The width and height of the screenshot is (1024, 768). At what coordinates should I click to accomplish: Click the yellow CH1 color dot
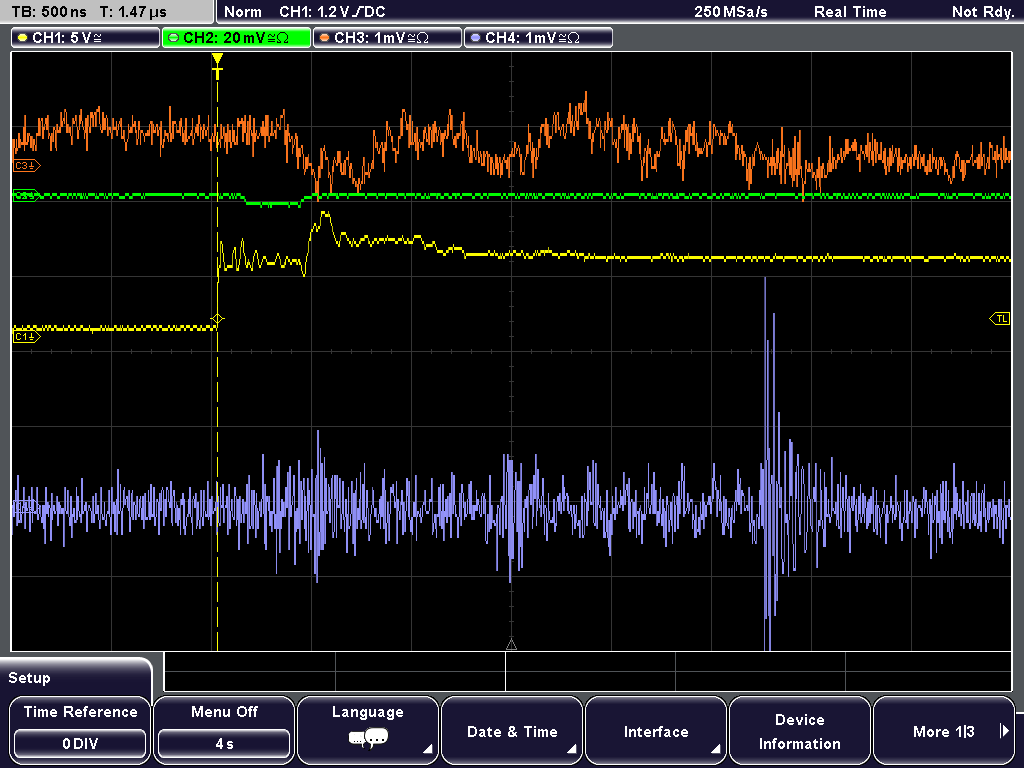click(x=23, y=38)
